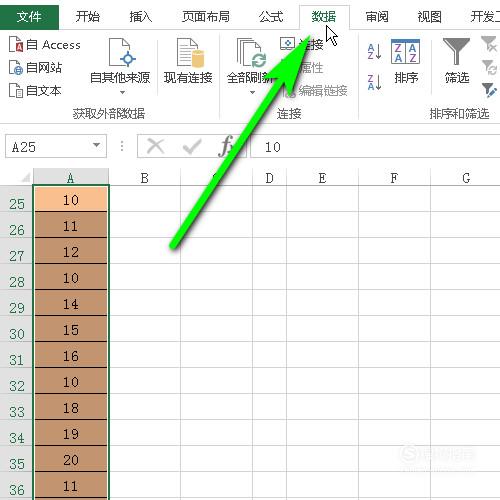The image size is (500, 500).
Task: Click cell A31 containing 16
Action: (x=71, y=355)
